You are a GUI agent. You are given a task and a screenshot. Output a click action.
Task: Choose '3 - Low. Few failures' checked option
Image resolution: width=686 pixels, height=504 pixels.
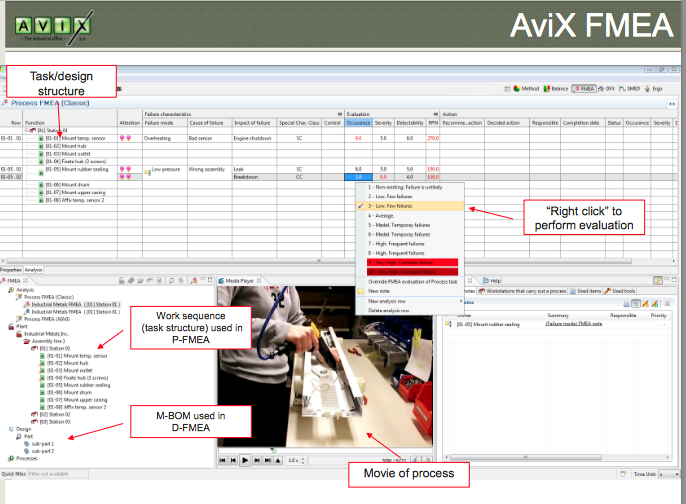coord(410,206)
